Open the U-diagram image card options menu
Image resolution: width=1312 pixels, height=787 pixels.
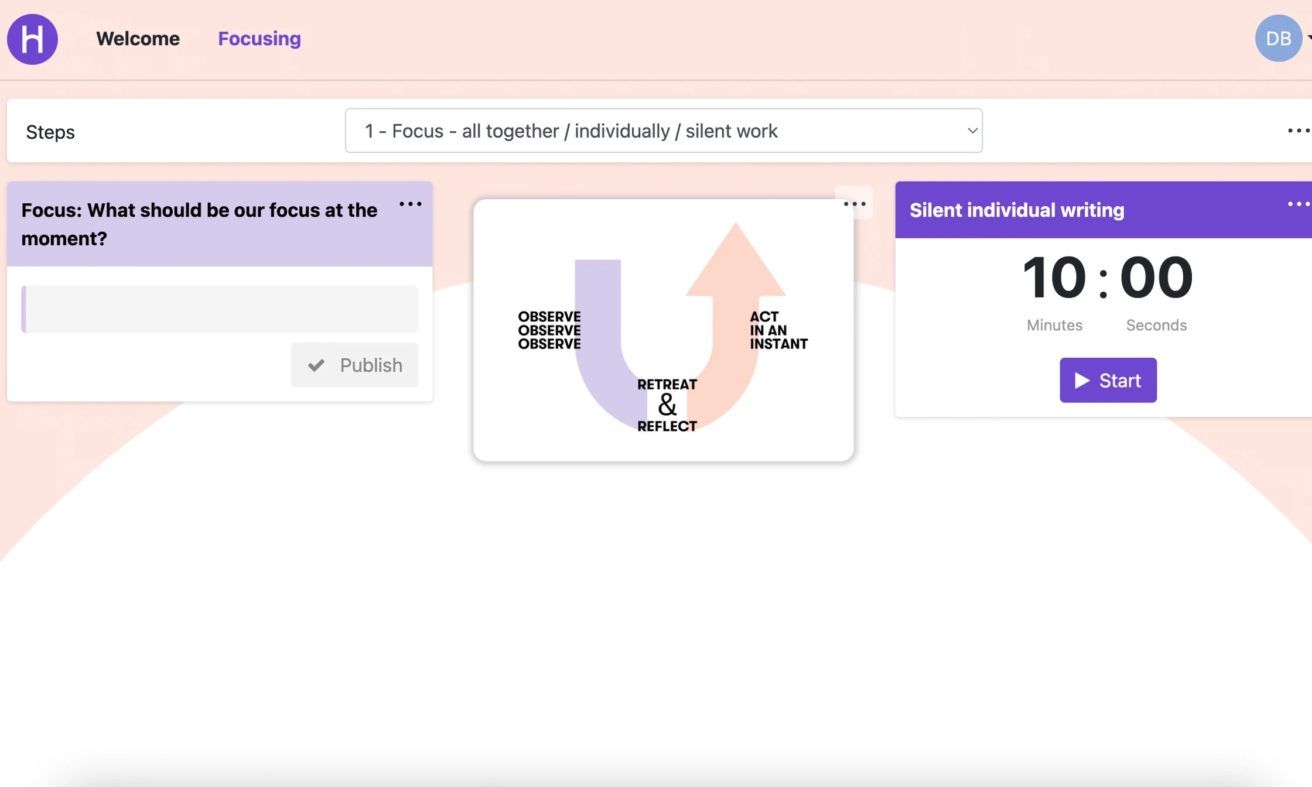(x=854, y=203)
